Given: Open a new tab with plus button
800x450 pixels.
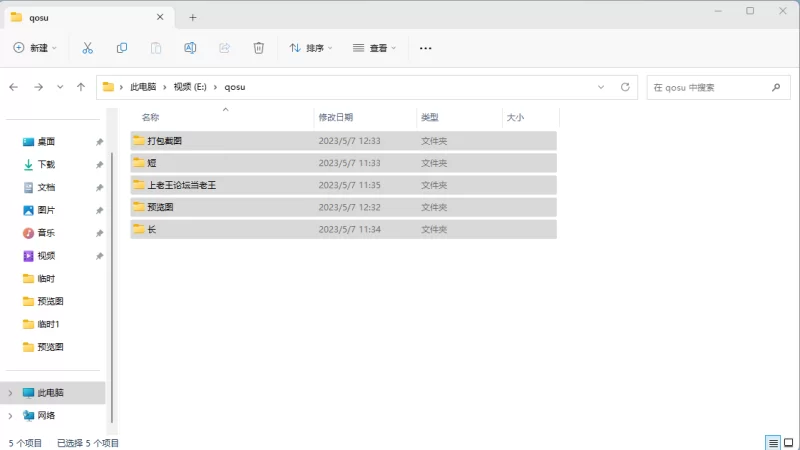Looking at the screenshot, I should coord(193,17).
